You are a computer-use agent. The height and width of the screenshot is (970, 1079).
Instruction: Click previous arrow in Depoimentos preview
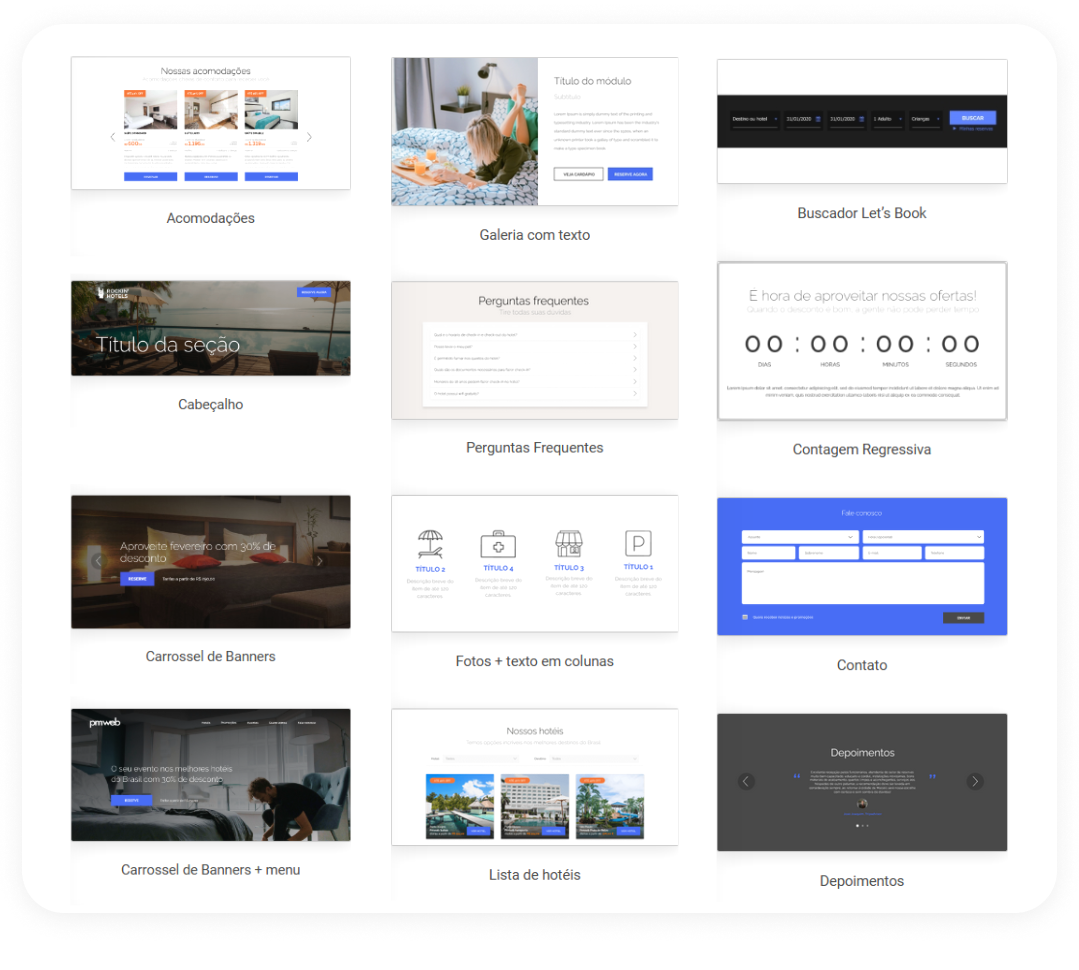746,782
